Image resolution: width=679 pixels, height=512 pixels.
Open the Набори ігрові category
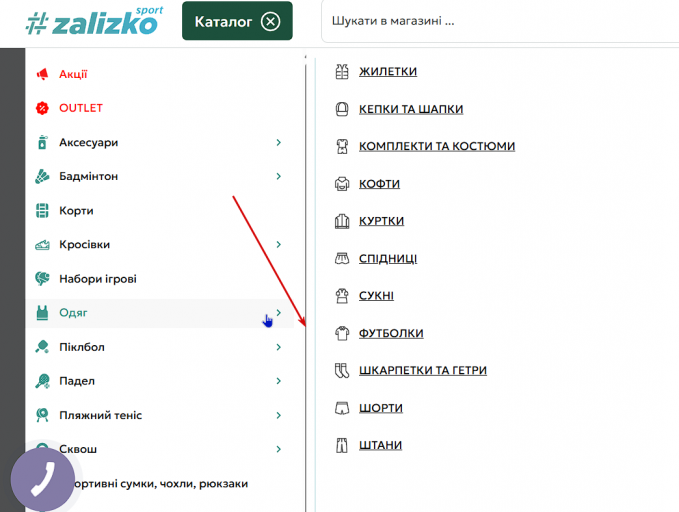pyautogui.click(x=98, y=279)
